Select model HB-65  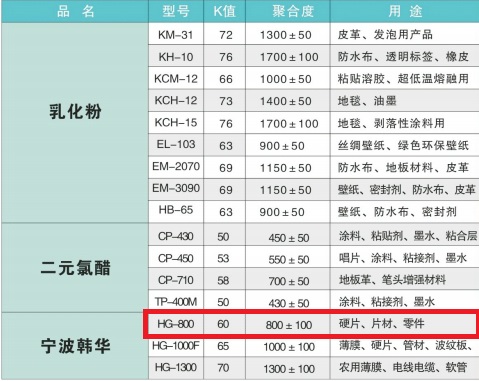tap(176, 210)
